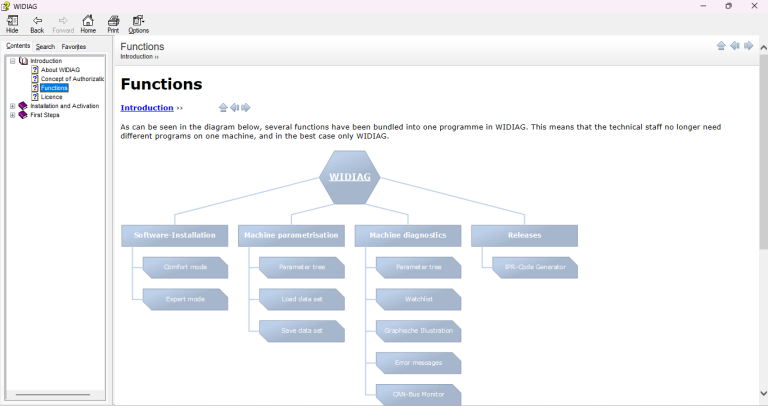Expand the First Steps node
This screenshot has width=768, height=406.
(13, 115)
